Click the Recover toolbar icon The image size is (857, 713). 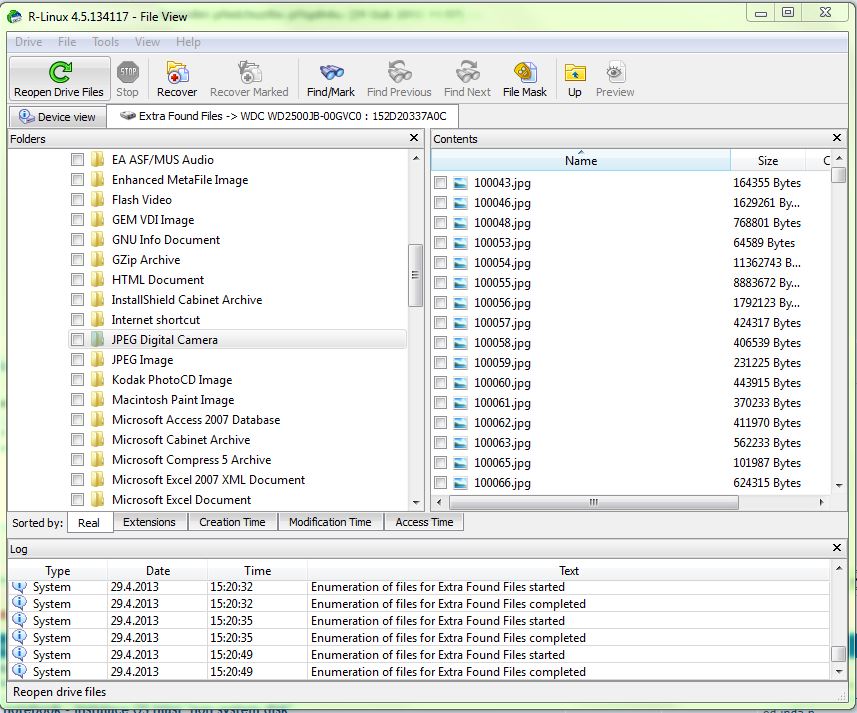click(177, 72)
